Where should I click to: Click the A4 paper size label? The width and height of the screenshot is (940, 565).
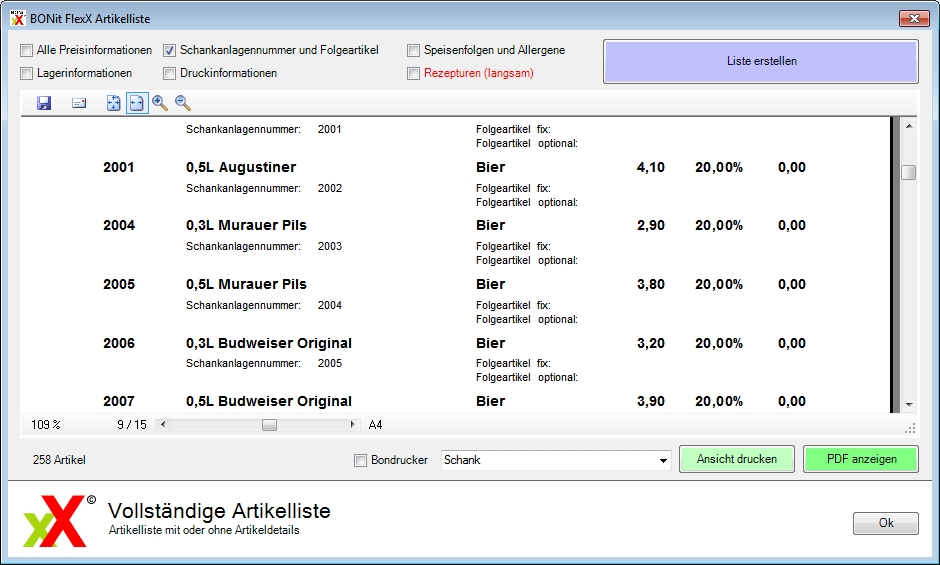click(375, 425)
